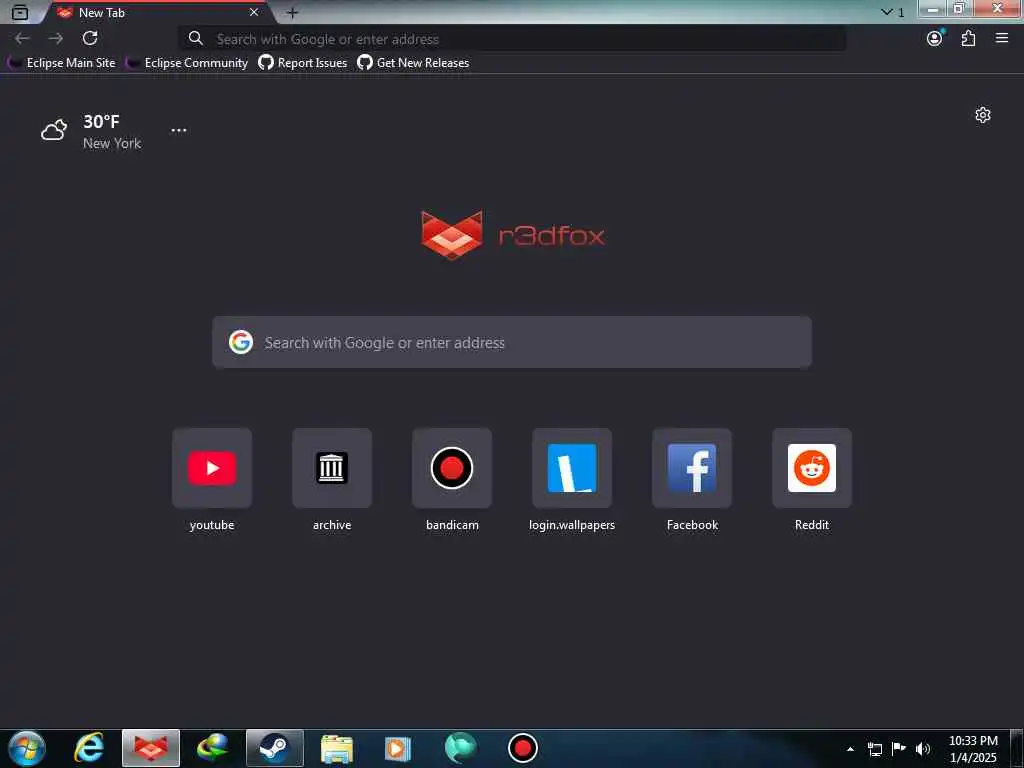Open the Facebook shortcut tile
Screen dimensions: 1024x768
point(692,468)
